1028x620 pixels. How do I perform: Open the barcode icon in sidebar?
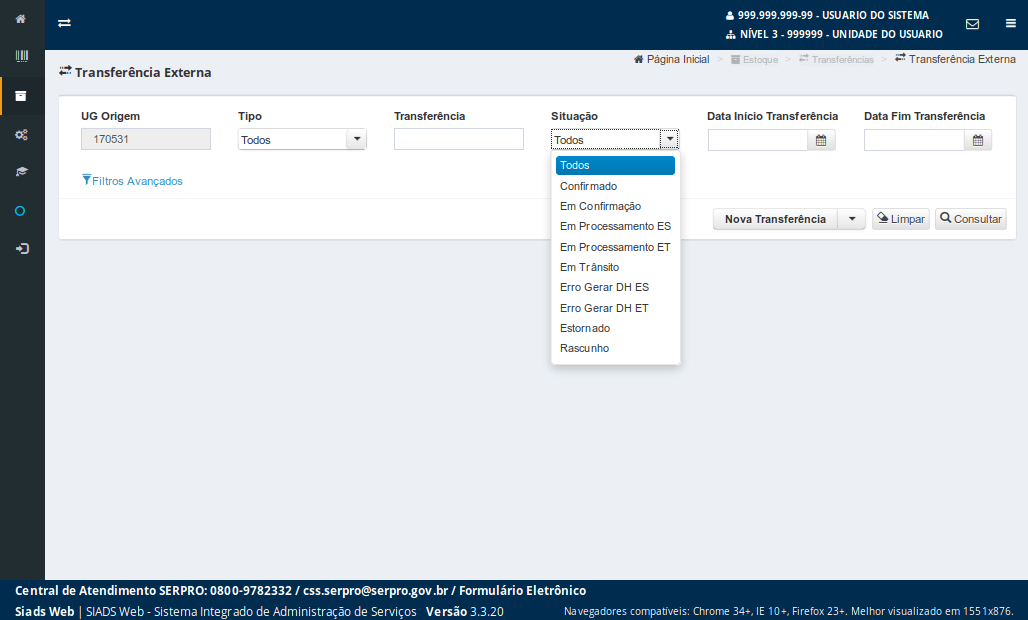pyautogui.click(x=22, y=56)
